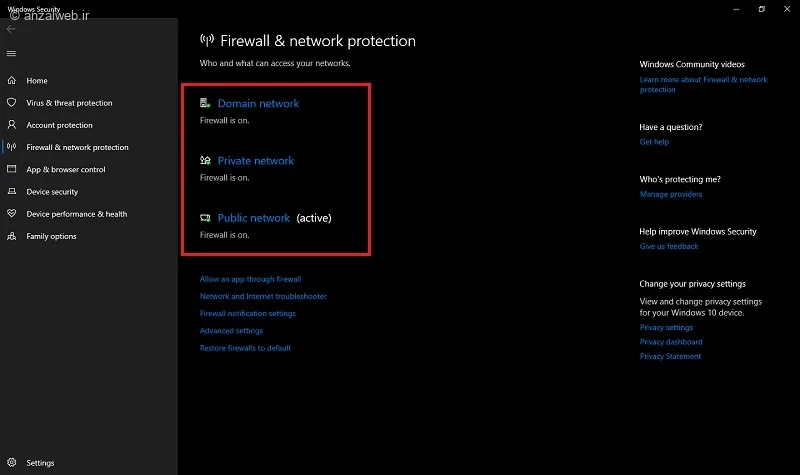
Task: Click the Virus & threat protection shield icon
Action: click(x=11, y=103)
